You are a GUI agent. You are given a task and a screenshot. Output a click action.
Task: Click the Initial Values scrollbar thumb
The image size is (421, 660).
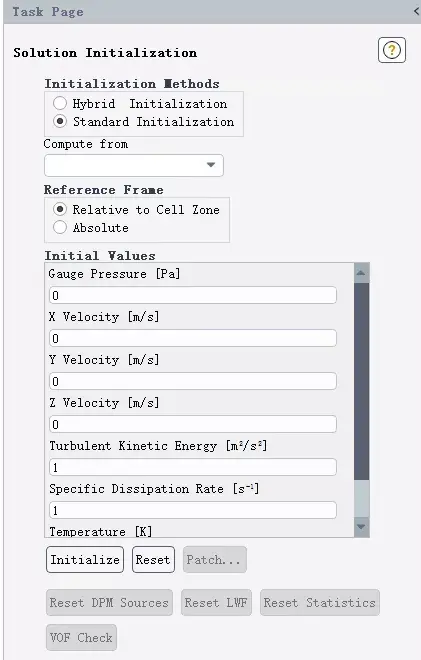pos(361,381)
